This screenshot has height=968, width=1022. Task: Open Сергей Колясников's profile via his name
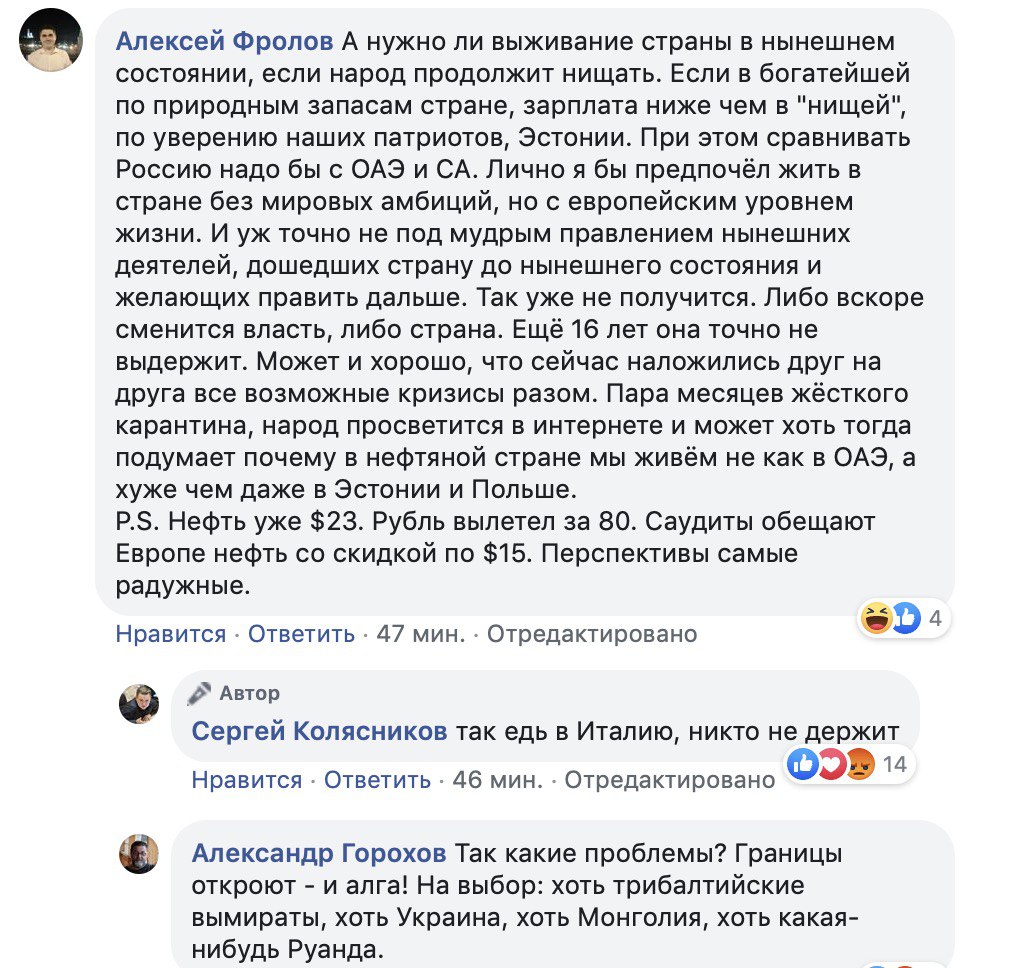(x=319, y=732)
